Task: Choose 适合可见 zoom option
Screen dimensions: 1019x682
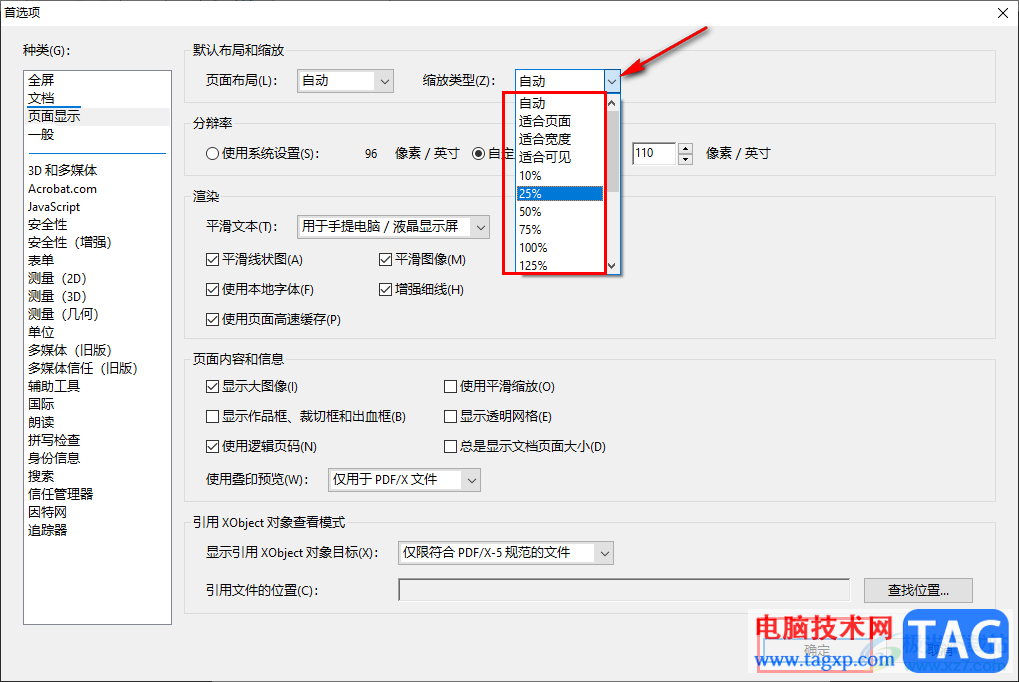Action: (x=560, y=157)
